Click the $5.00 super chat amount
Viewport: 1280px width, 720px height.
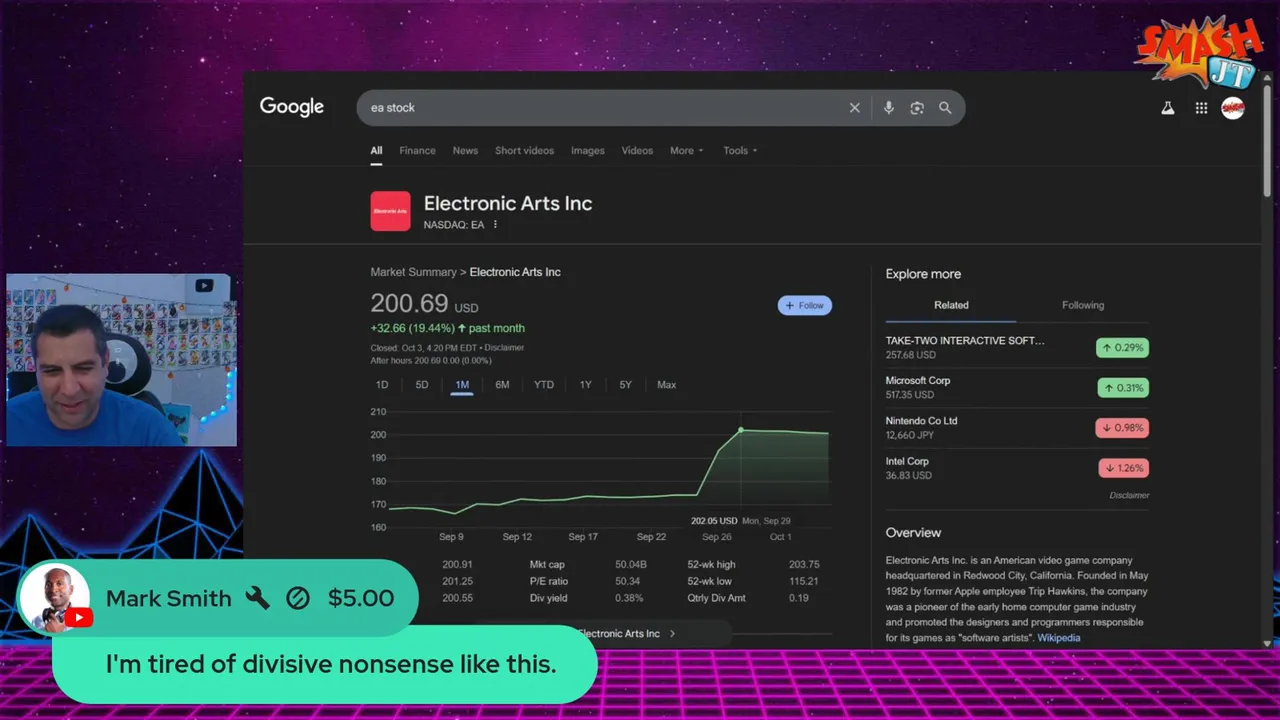(361, 598)
